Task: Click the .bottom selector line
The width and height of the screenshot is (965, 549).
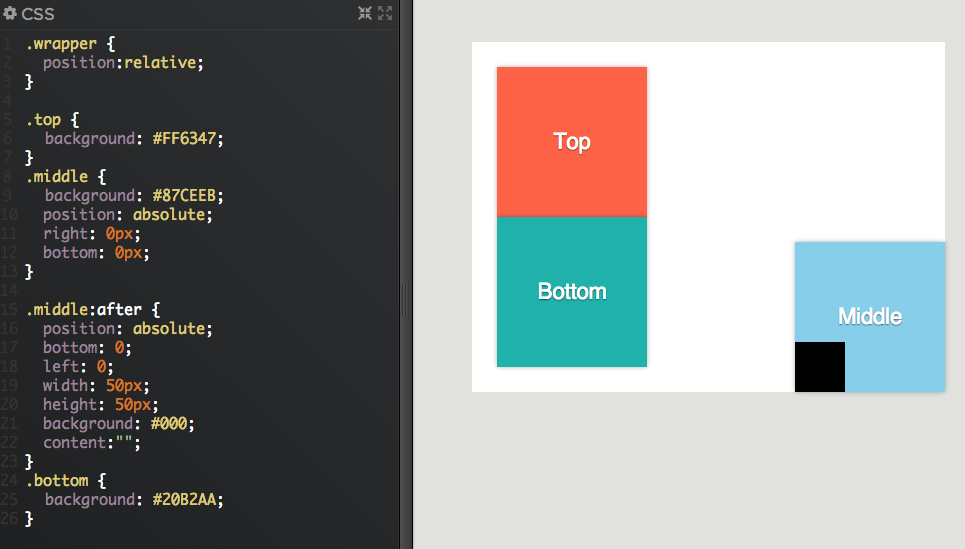Action: pyautogui.click(x=66, y=480)
